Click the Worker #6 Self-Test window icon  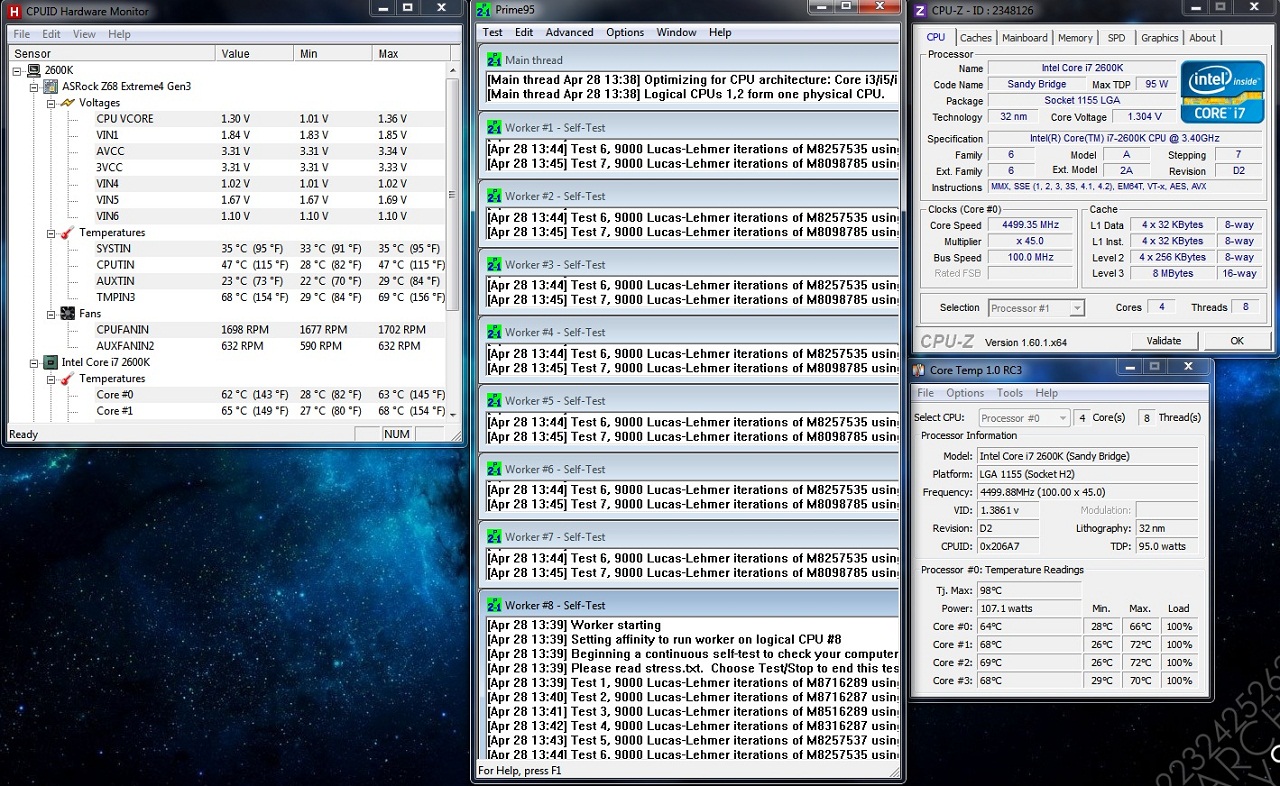494,469
